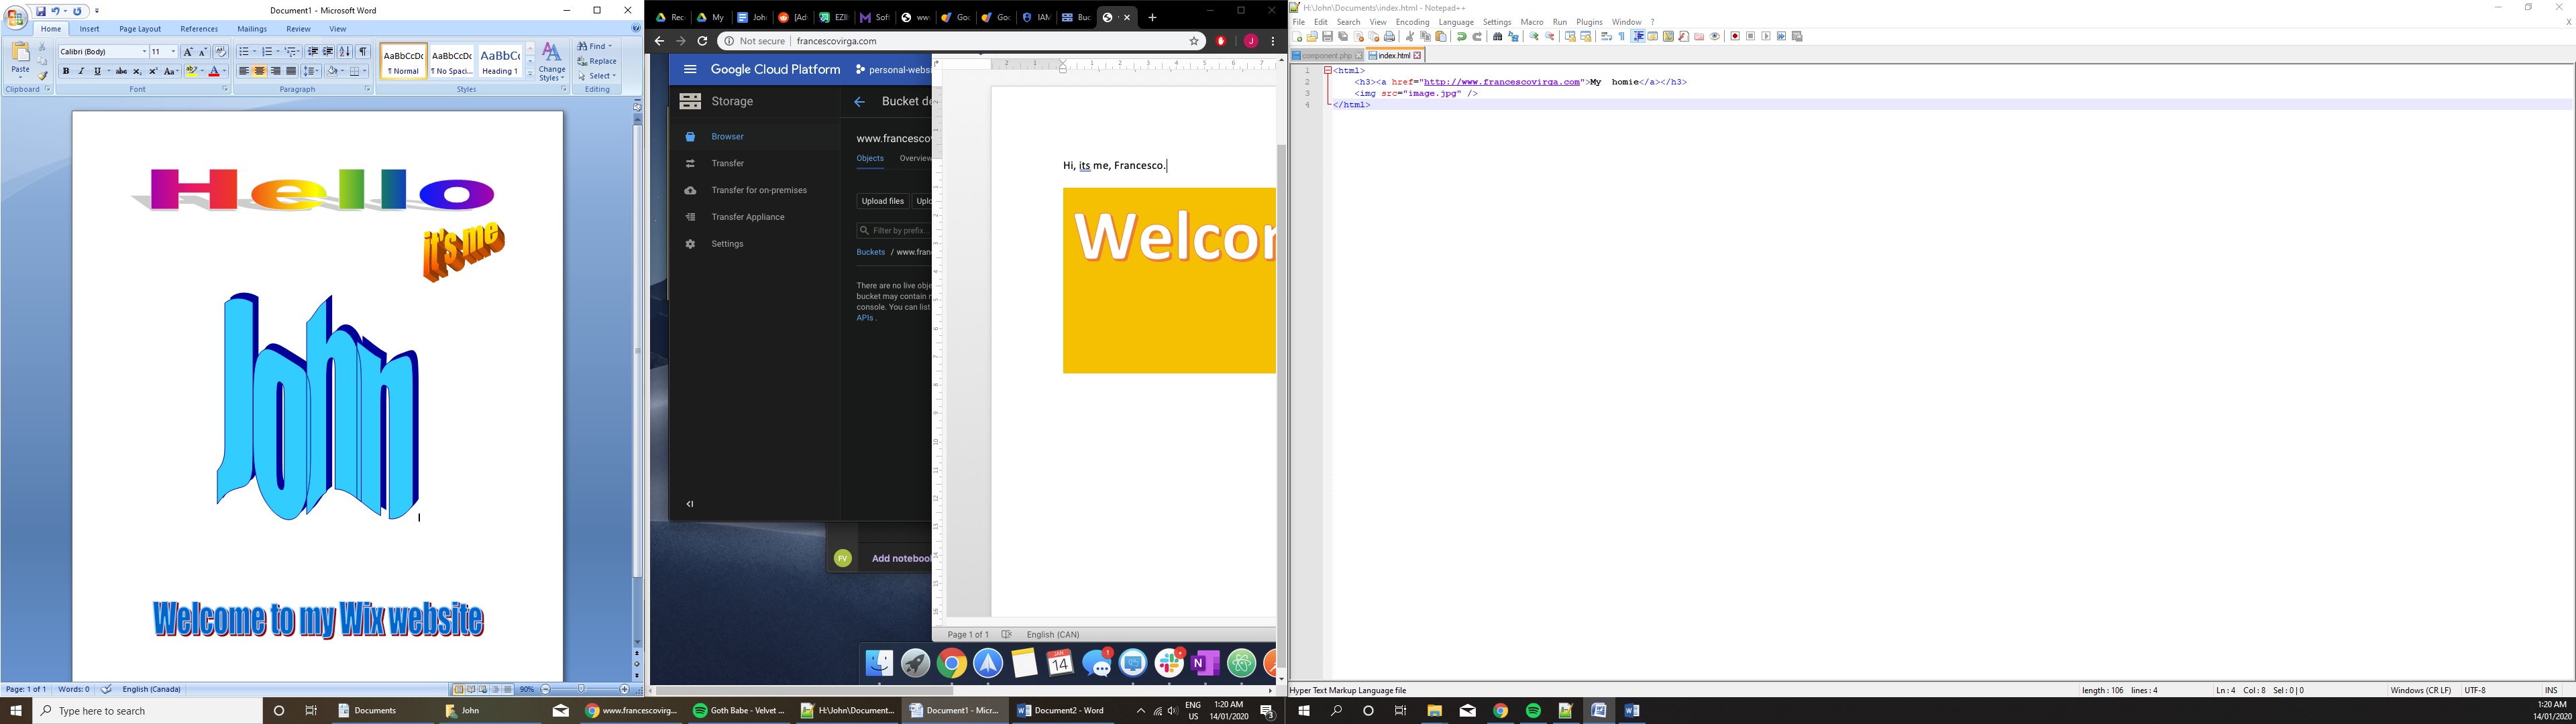2576x724 pixels.
Task: Open the Page Layout ribbon tab
Action: pos(140,29)
